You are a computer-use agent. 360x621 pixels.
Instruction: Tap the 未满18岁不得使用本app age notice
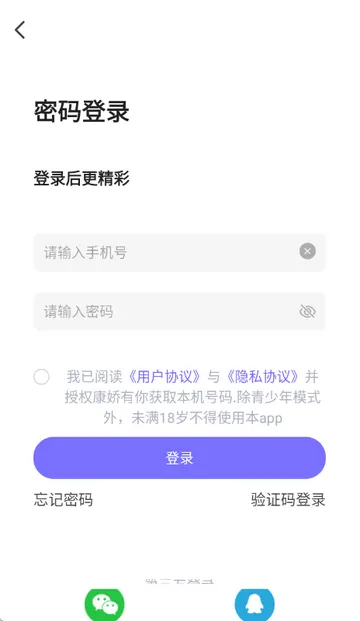207,418
